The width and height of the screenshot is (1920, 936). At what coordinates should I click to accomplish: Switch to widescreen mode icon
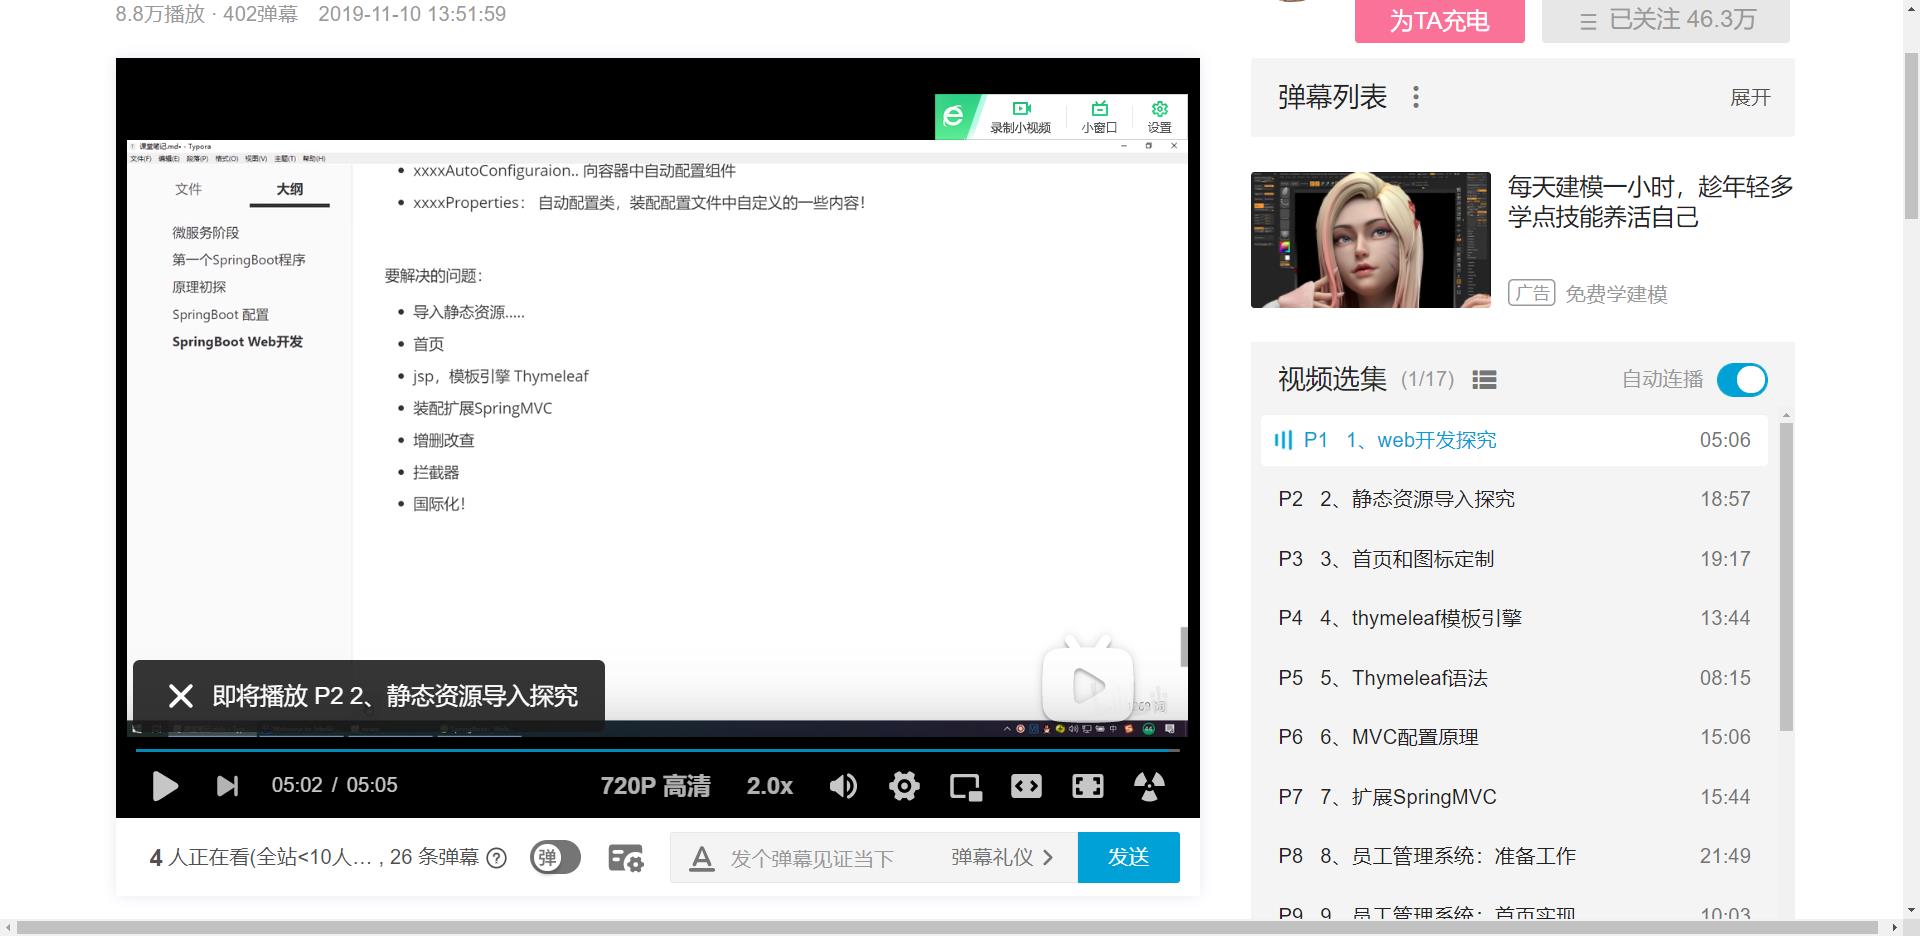point(1026,786)
